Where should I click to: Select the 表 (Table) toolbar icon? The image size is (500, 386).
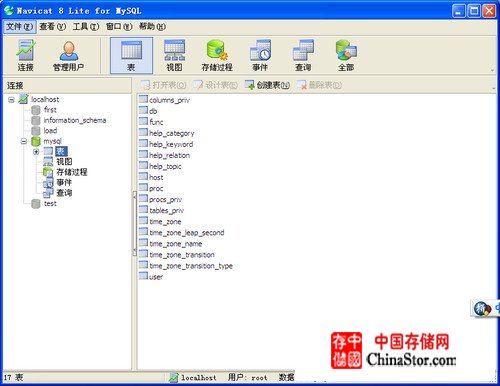coord(131,55)
